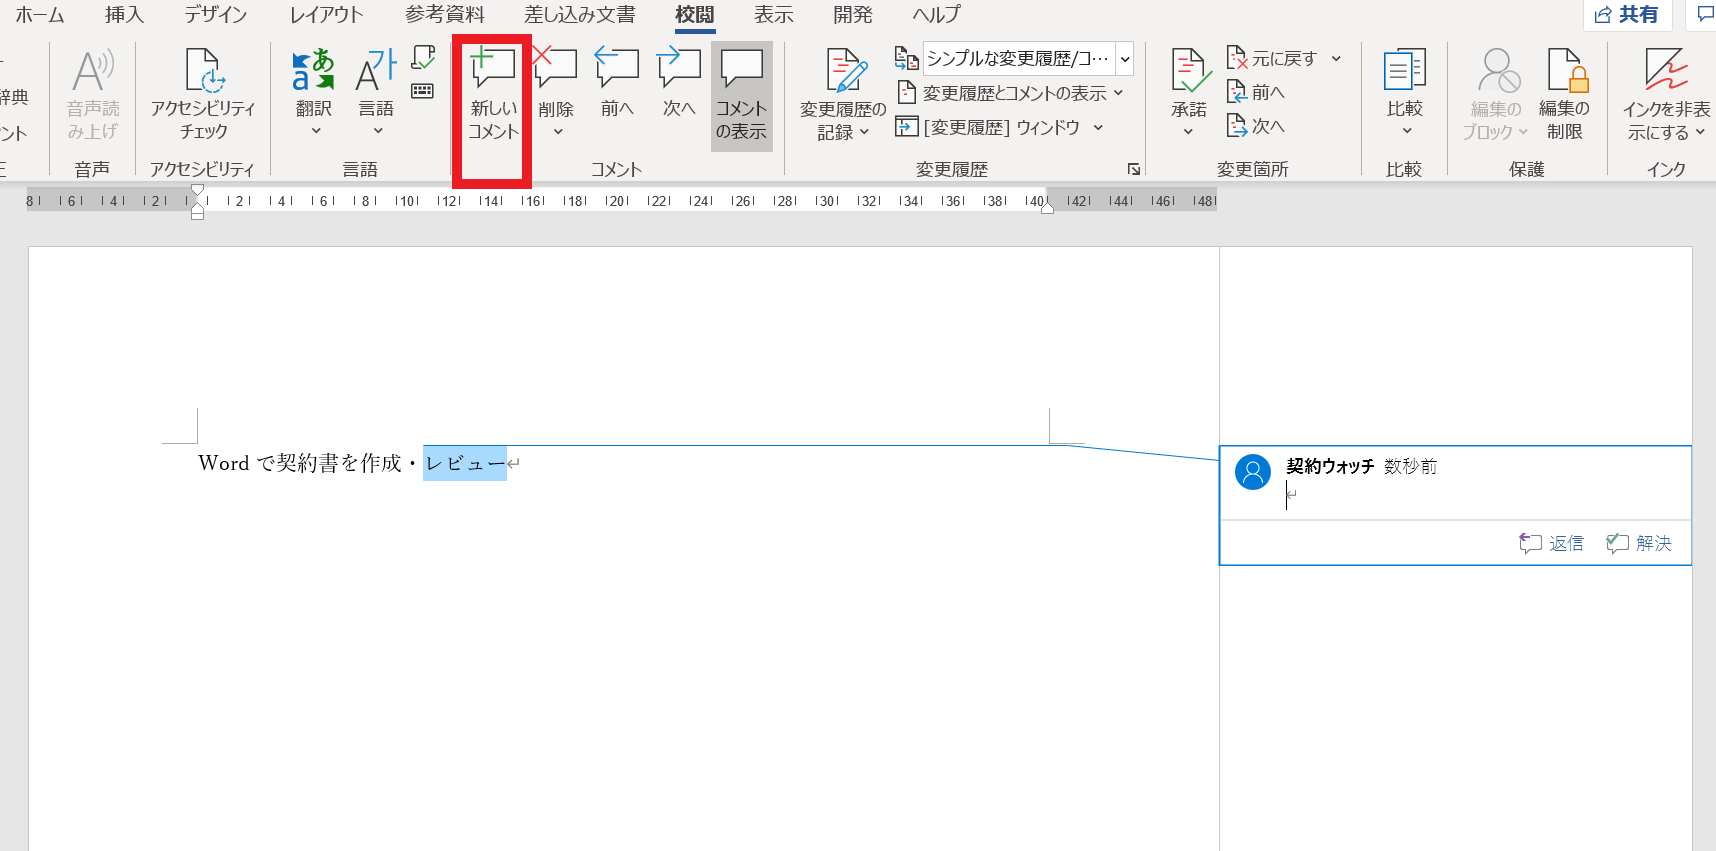This screenshot has height=851, width=1716.
Task: Click the 編集のブロック icon
Action: click(1496, 95)
